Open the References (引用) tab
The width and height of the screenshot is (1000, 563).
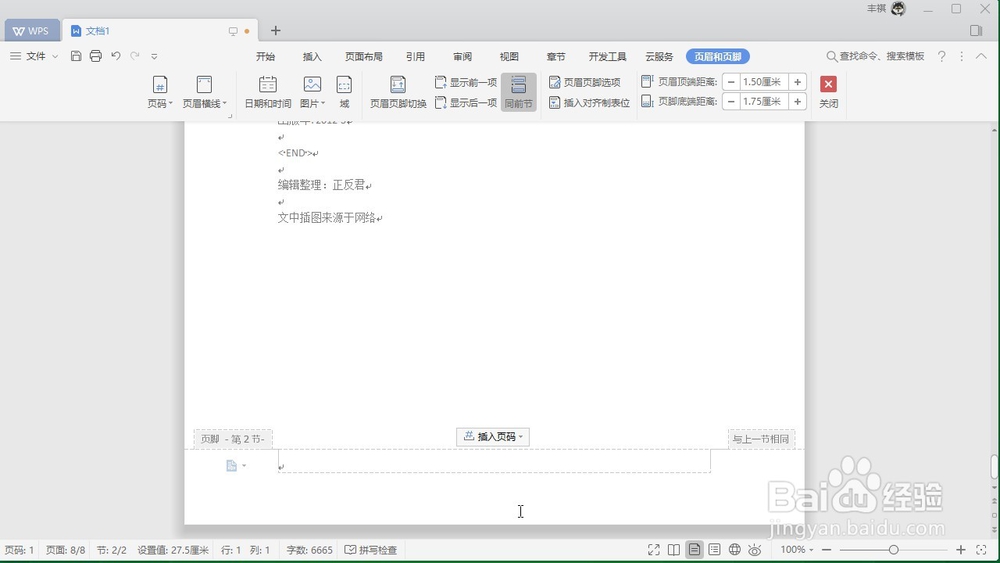[415, 57]
